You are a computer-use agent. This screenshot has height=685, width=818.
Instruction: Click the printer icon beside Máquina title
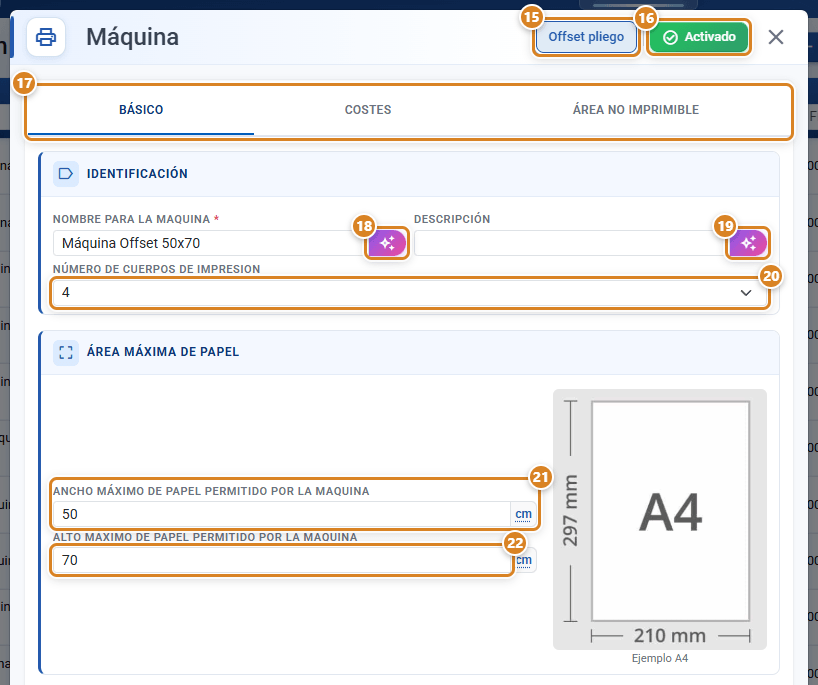(46, 37)
